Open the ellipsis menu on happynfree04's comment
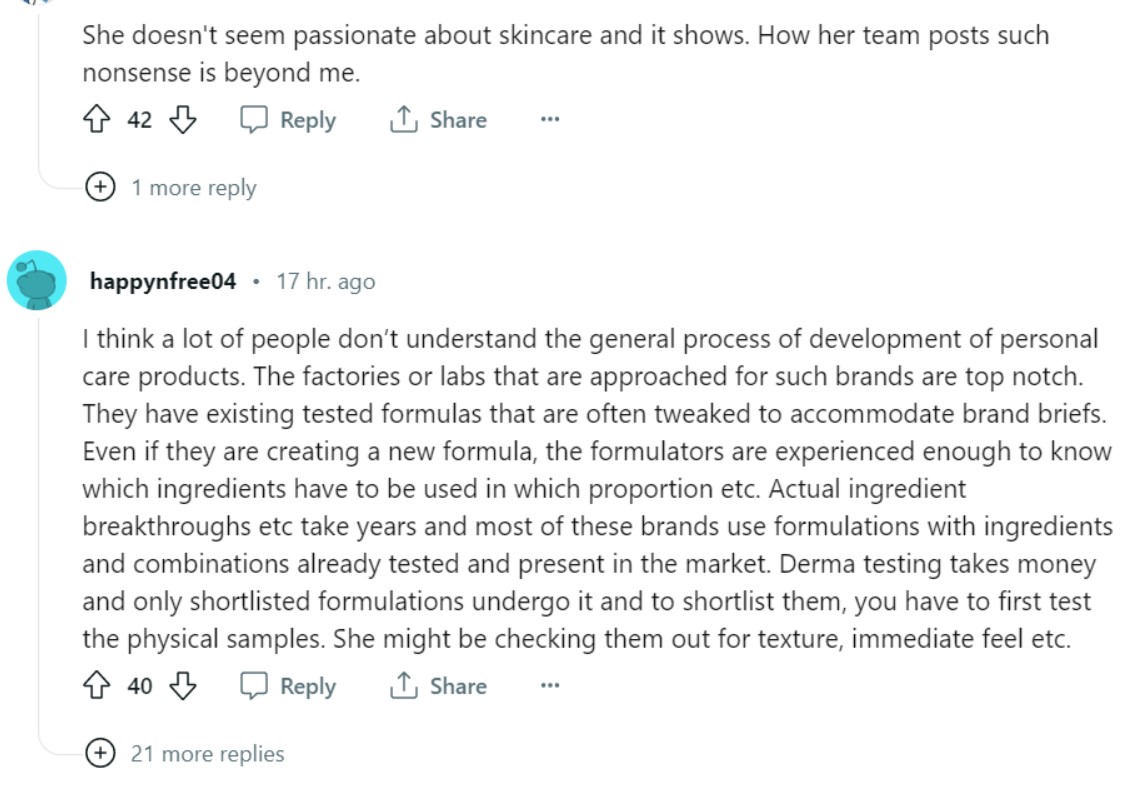This screenshot has height=811, width=1147. click(x=550, y=685)
